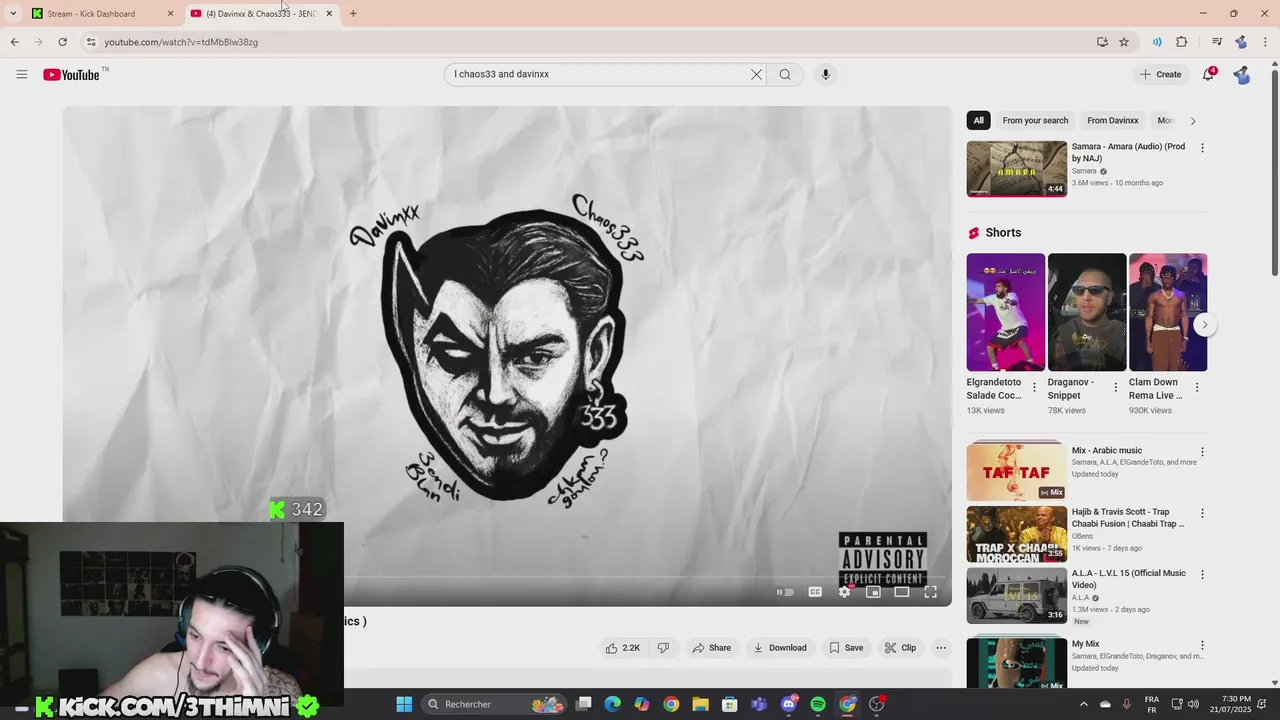Open options for Samara - Amara video
The height and width of the screenshot is (720, 1280).
tap(1202, 148)
